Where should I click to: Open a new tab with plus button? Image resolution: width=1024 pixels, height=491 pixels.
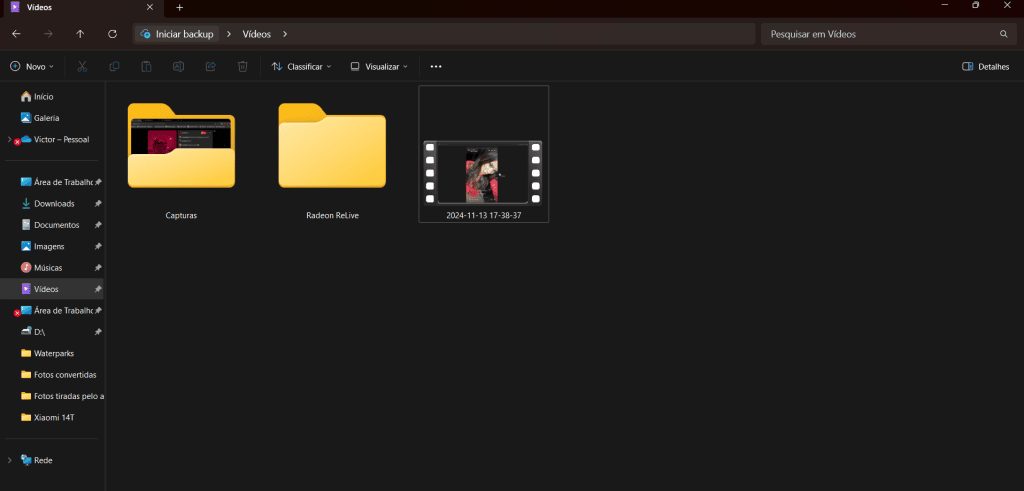point(180,8)
